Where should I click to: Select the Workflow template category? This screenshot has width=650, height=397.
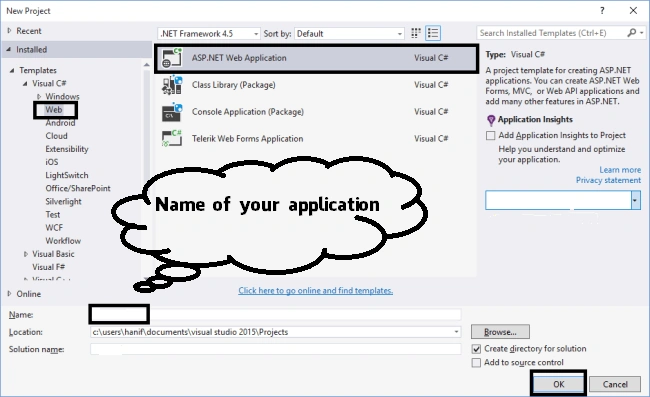(63, 241)
